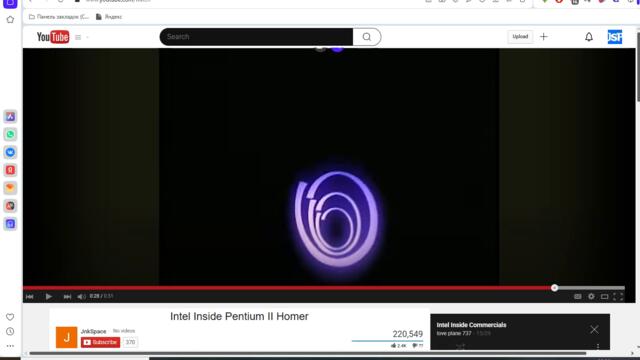640x360 pixels.
Task: Open the orange mail app in sidebar
Action: click(10, 188)
